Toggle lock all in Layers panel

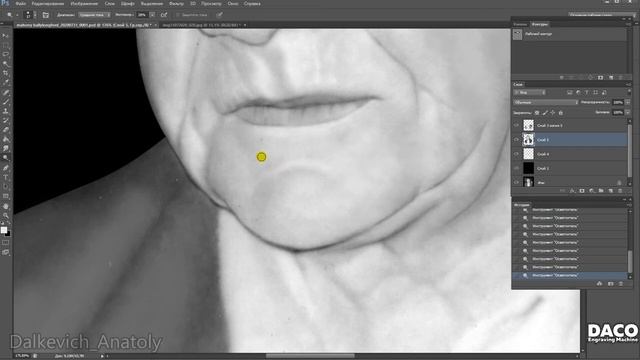coord(560,113)
